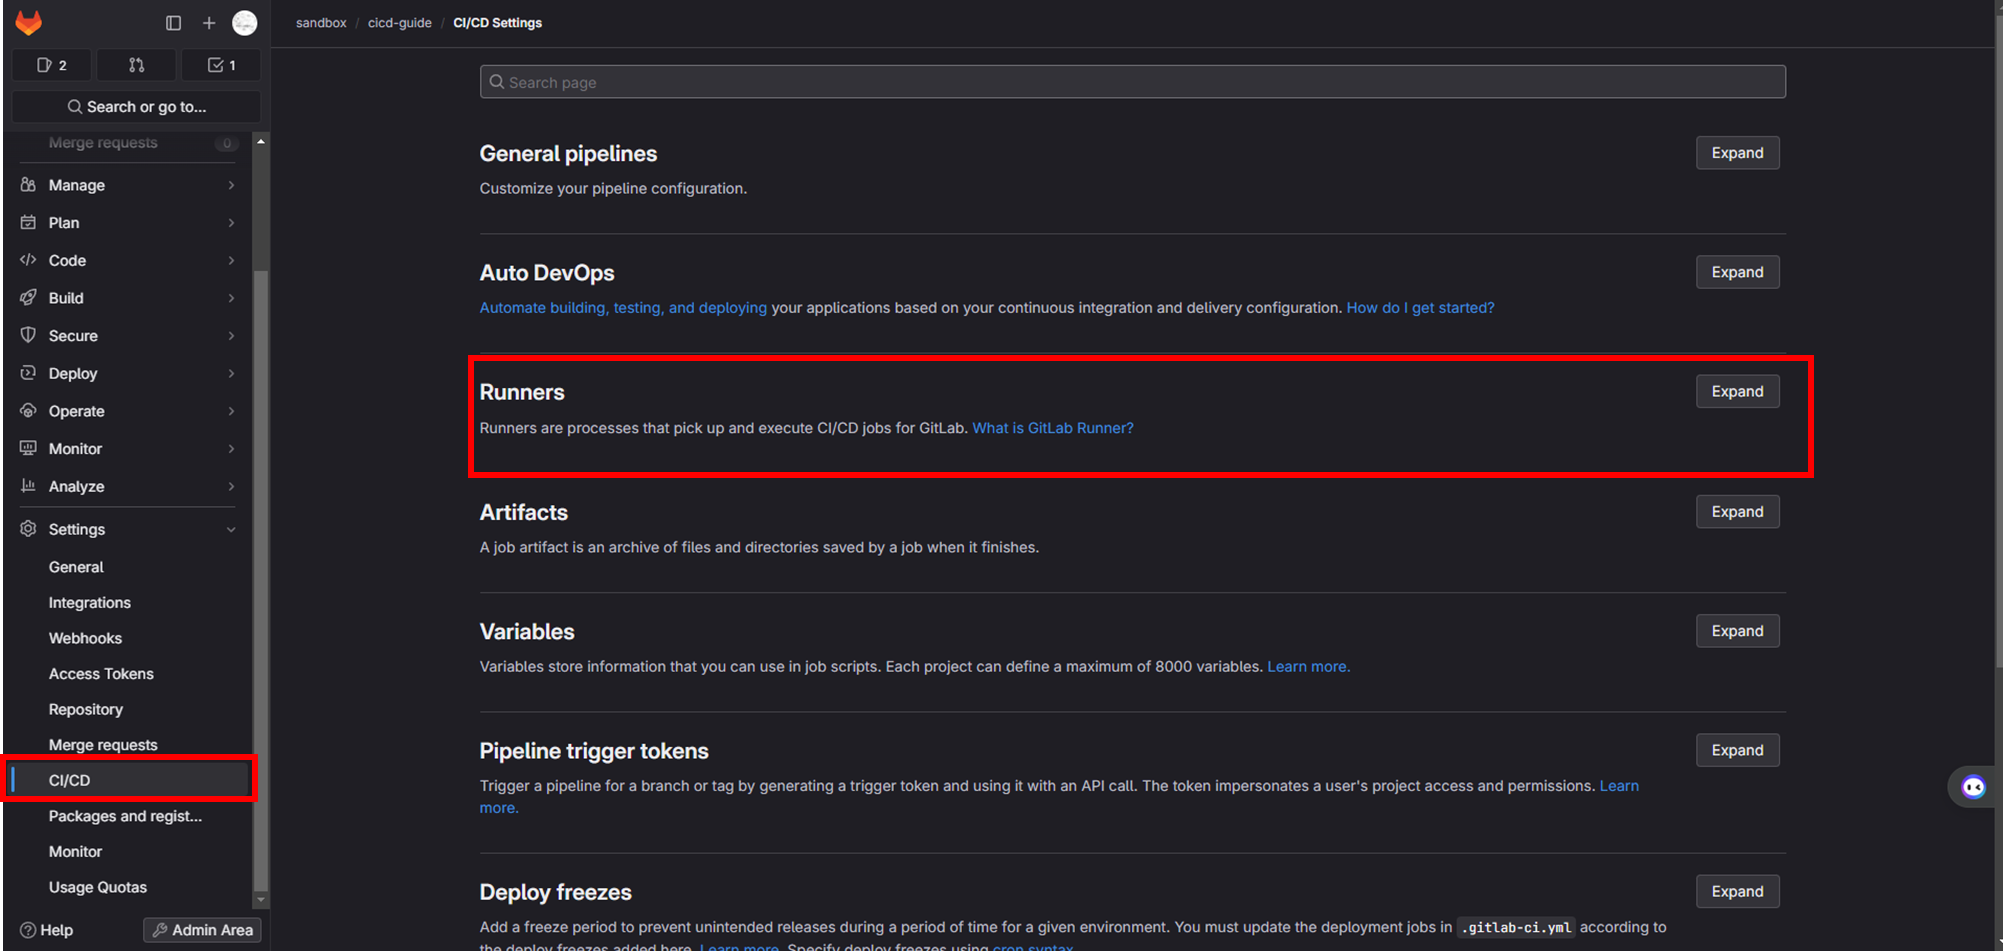The image size is (2003, 951).
Task: Click the Analyze chart icon
Action: click(x=28, y=486)
